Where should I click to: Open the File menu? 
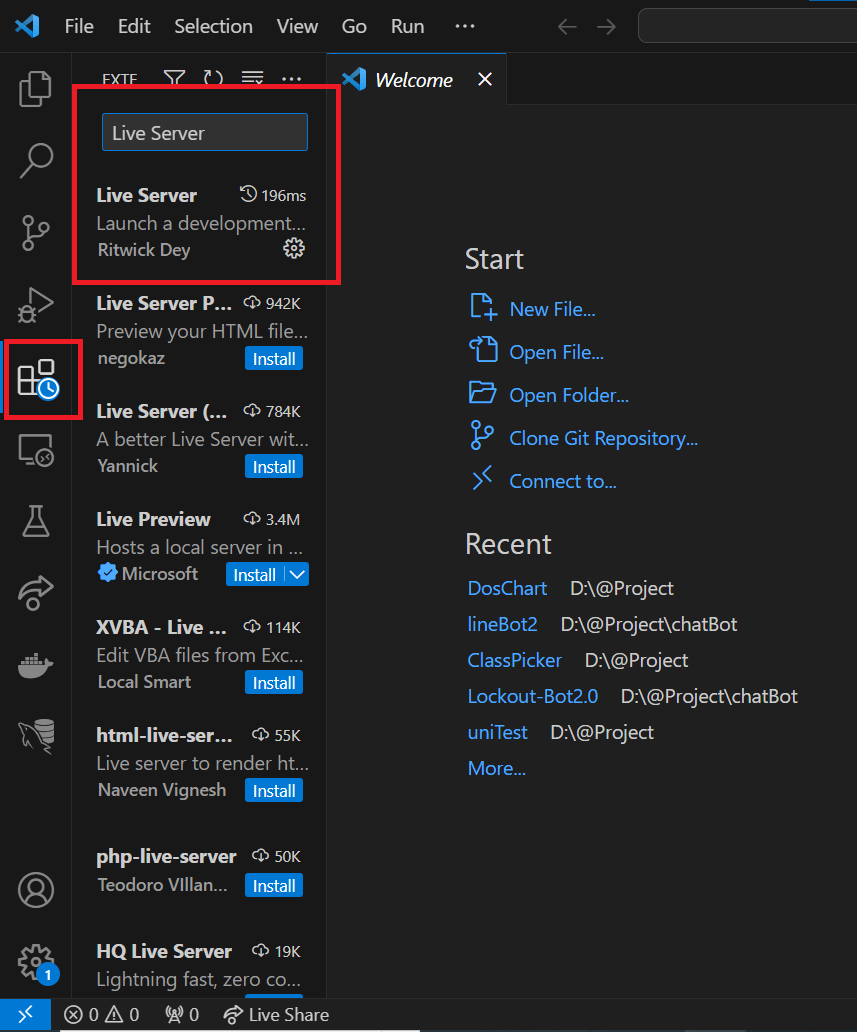[x=79, y=26]
